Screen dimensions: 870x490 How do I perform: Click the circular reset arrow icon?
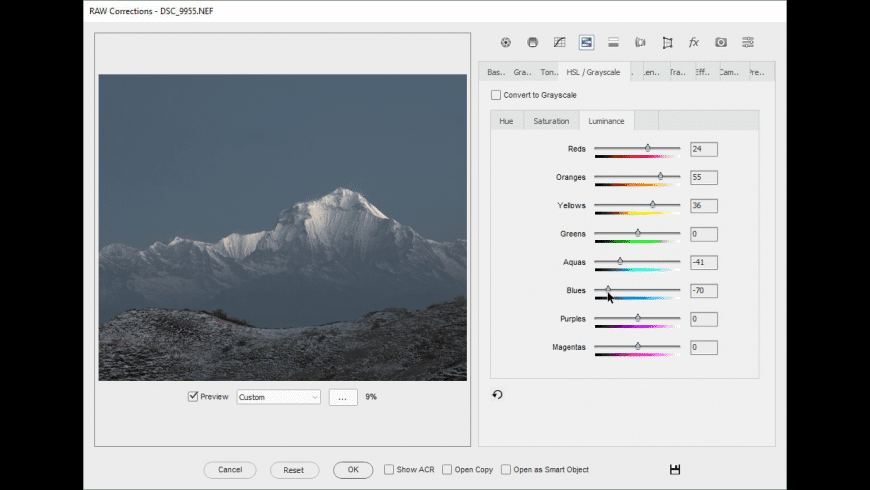pyautogui.click(x=497, y=394)
